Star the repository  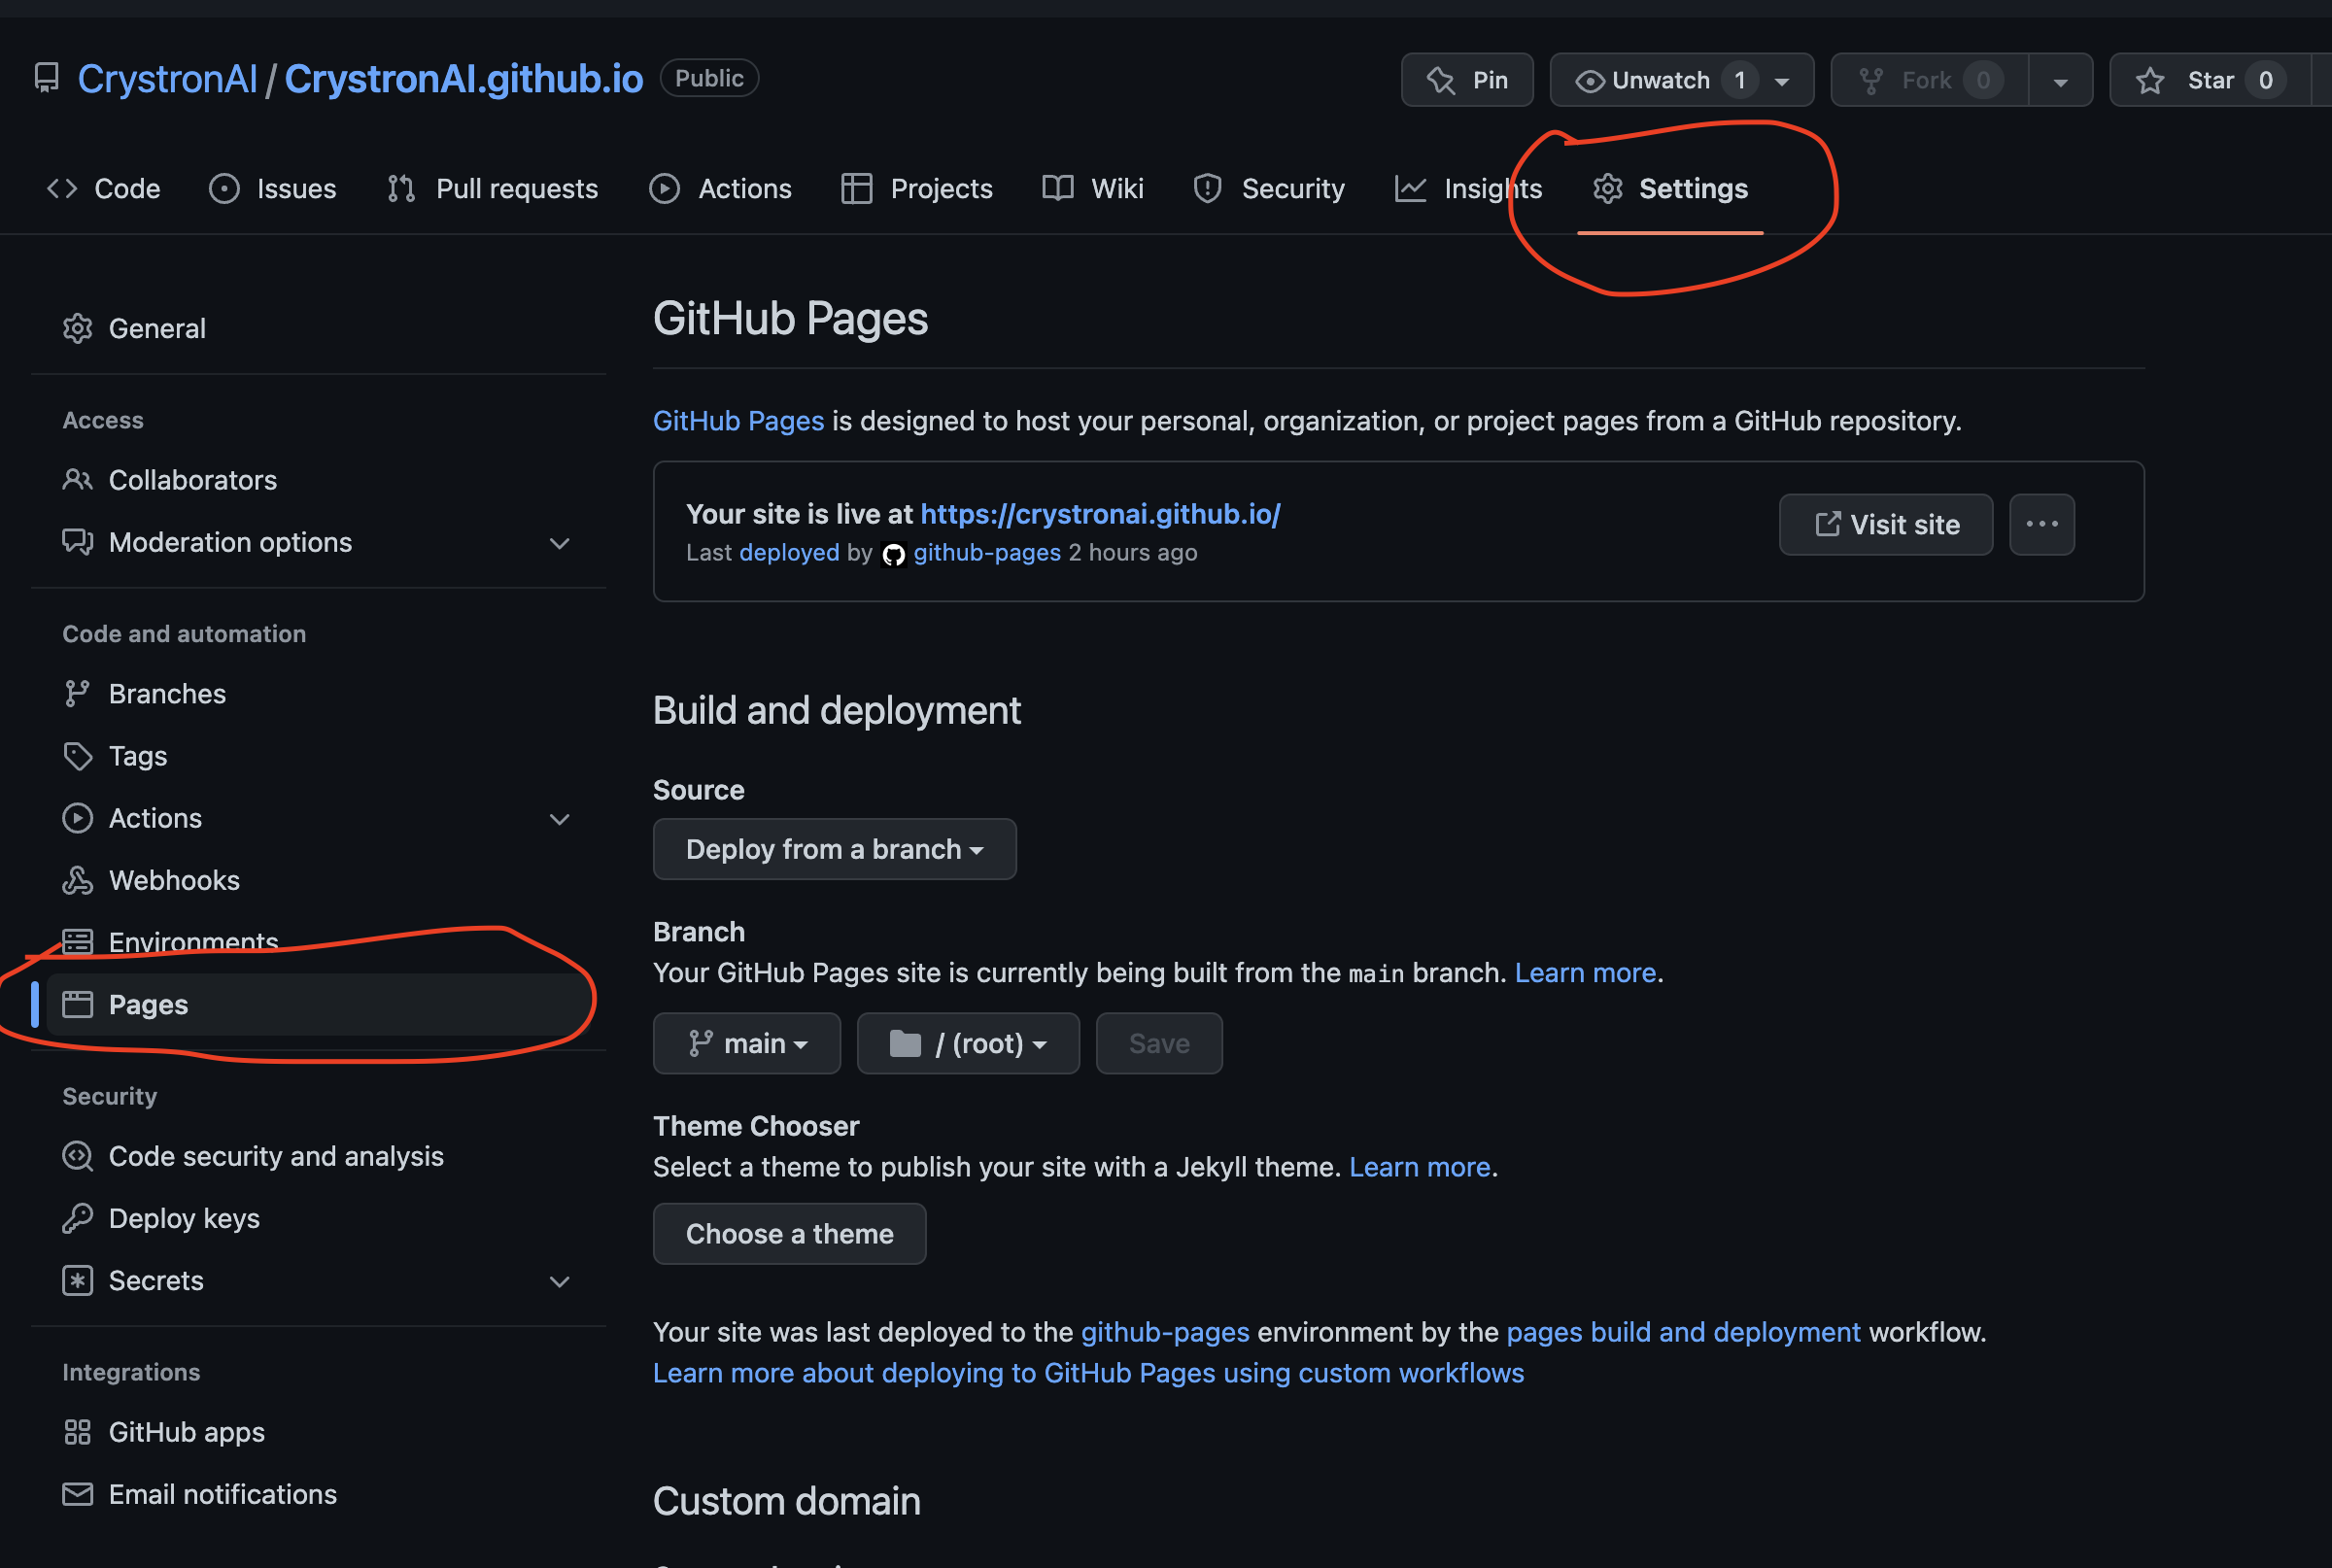click(x=2210, y=80)
